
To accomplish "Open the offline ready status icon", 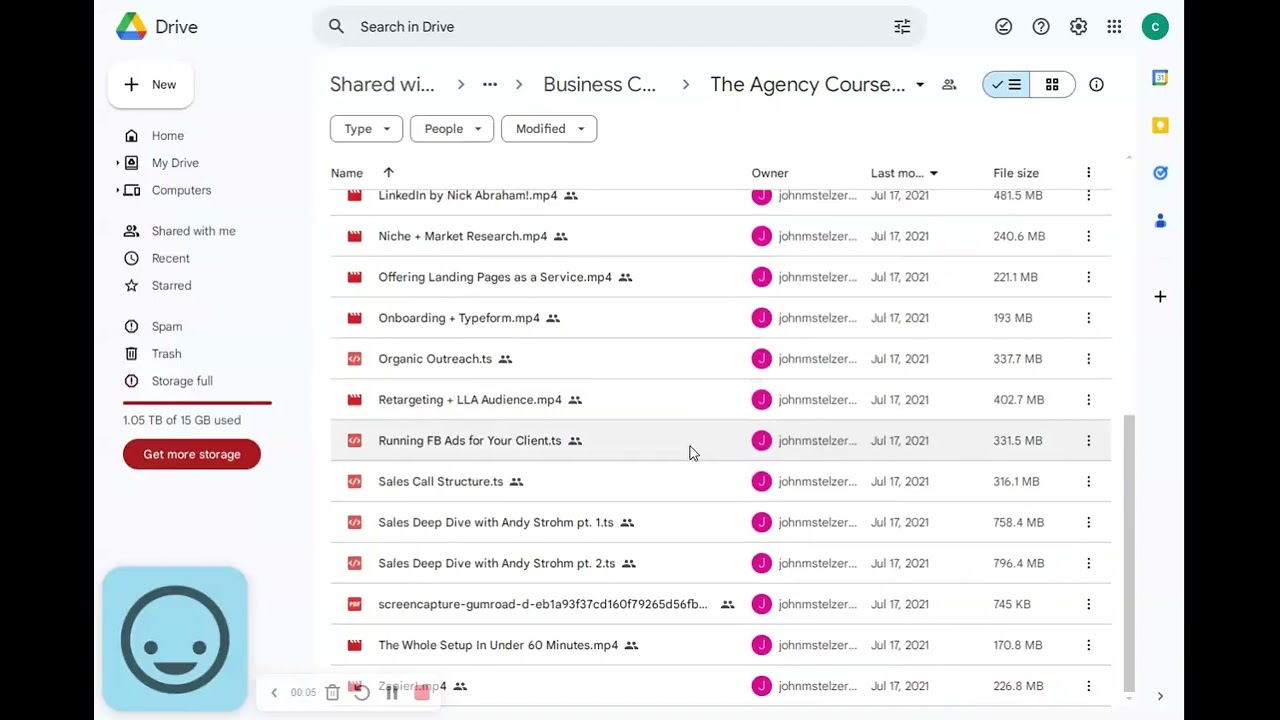I will (x=1003, y=27).
